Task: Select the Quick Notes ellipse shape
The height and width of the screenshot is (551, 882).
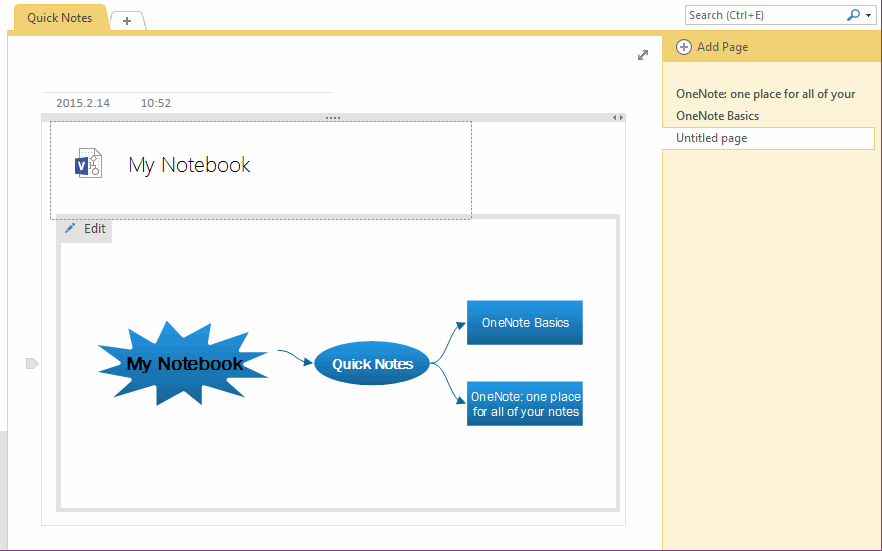Action: click(372, 364)
